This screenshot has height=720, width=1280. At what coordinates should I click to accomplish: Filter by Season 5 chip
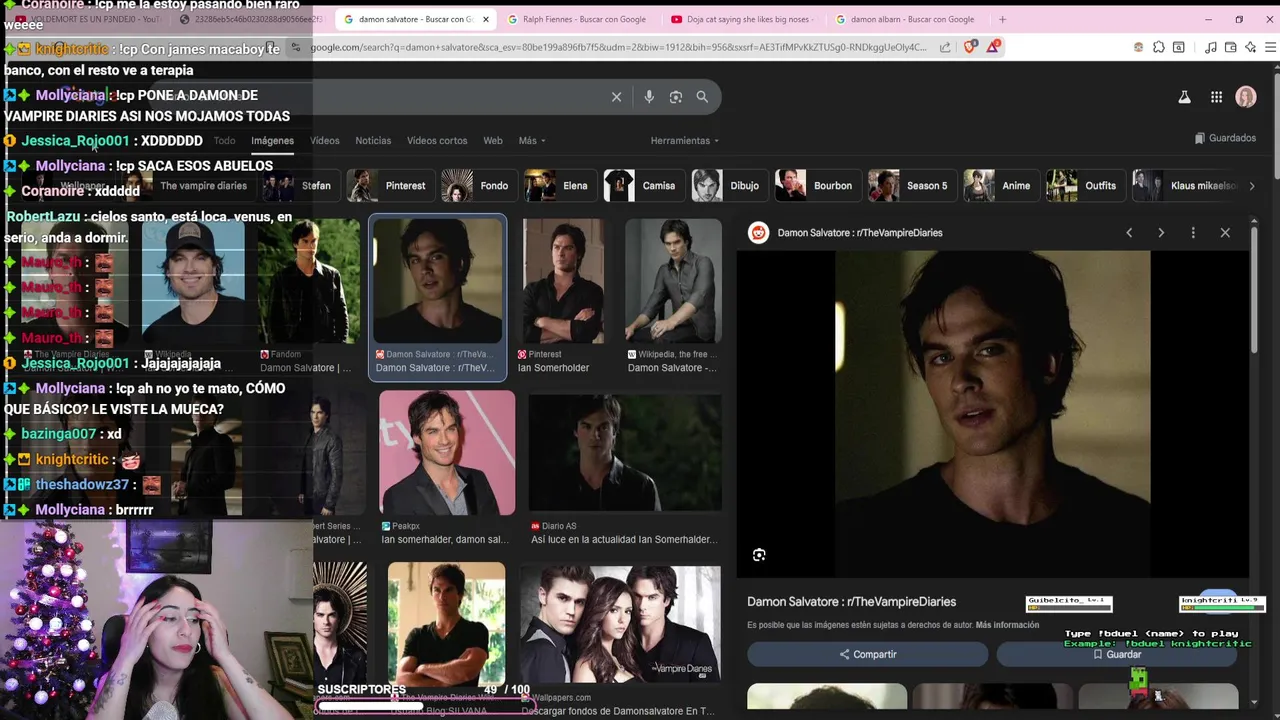pos(911,186)
